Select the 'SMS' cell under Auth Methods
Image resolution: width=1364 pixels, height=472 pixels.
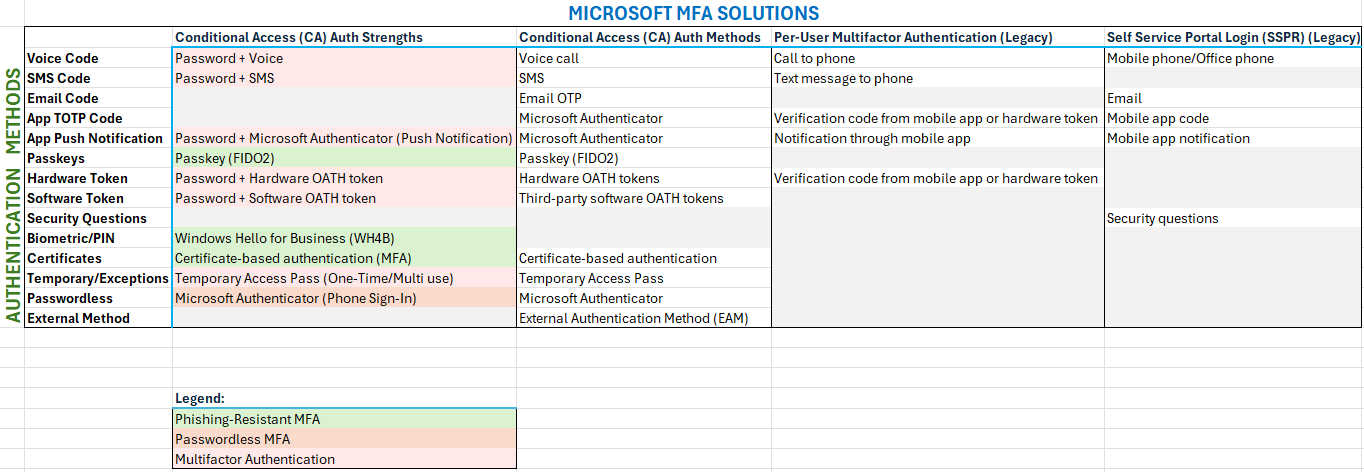click(x=644, y=78)
